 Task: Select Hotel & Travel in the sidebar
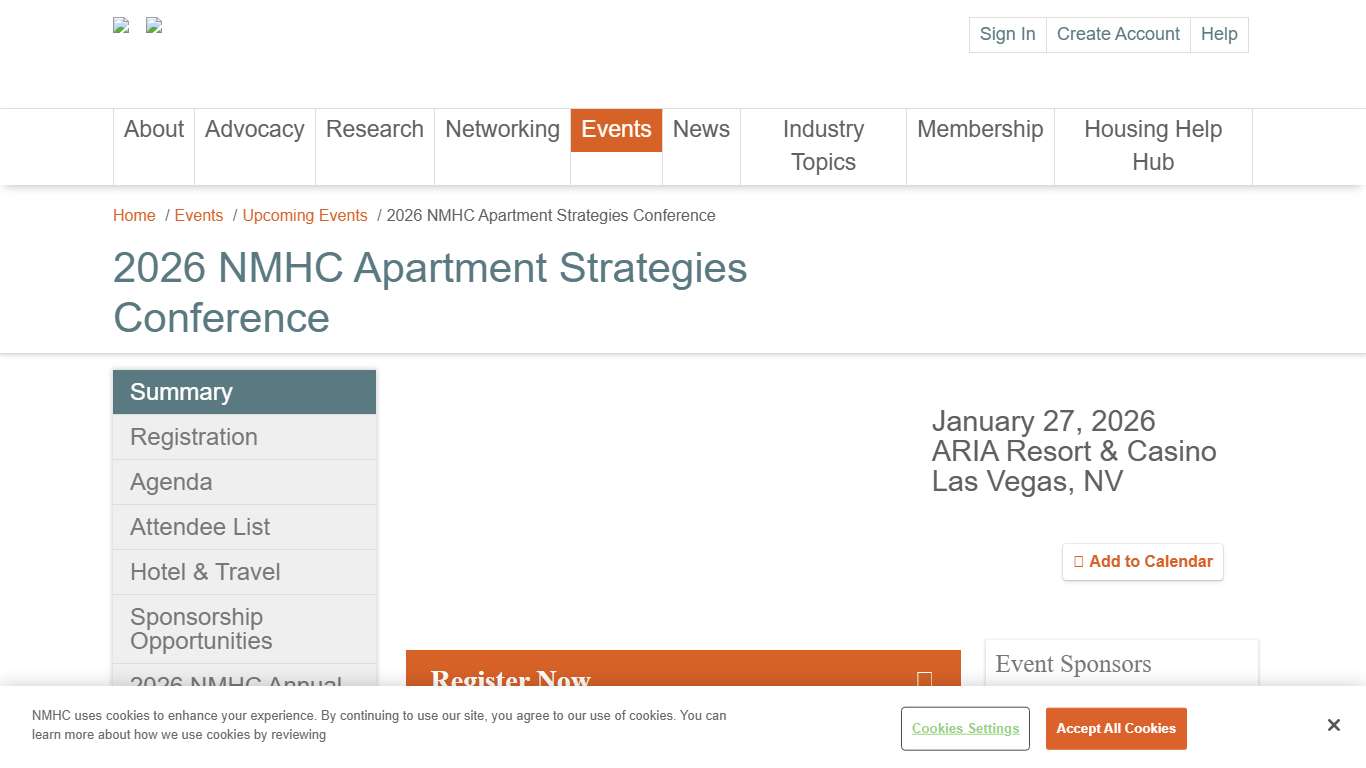click(205, 572)
